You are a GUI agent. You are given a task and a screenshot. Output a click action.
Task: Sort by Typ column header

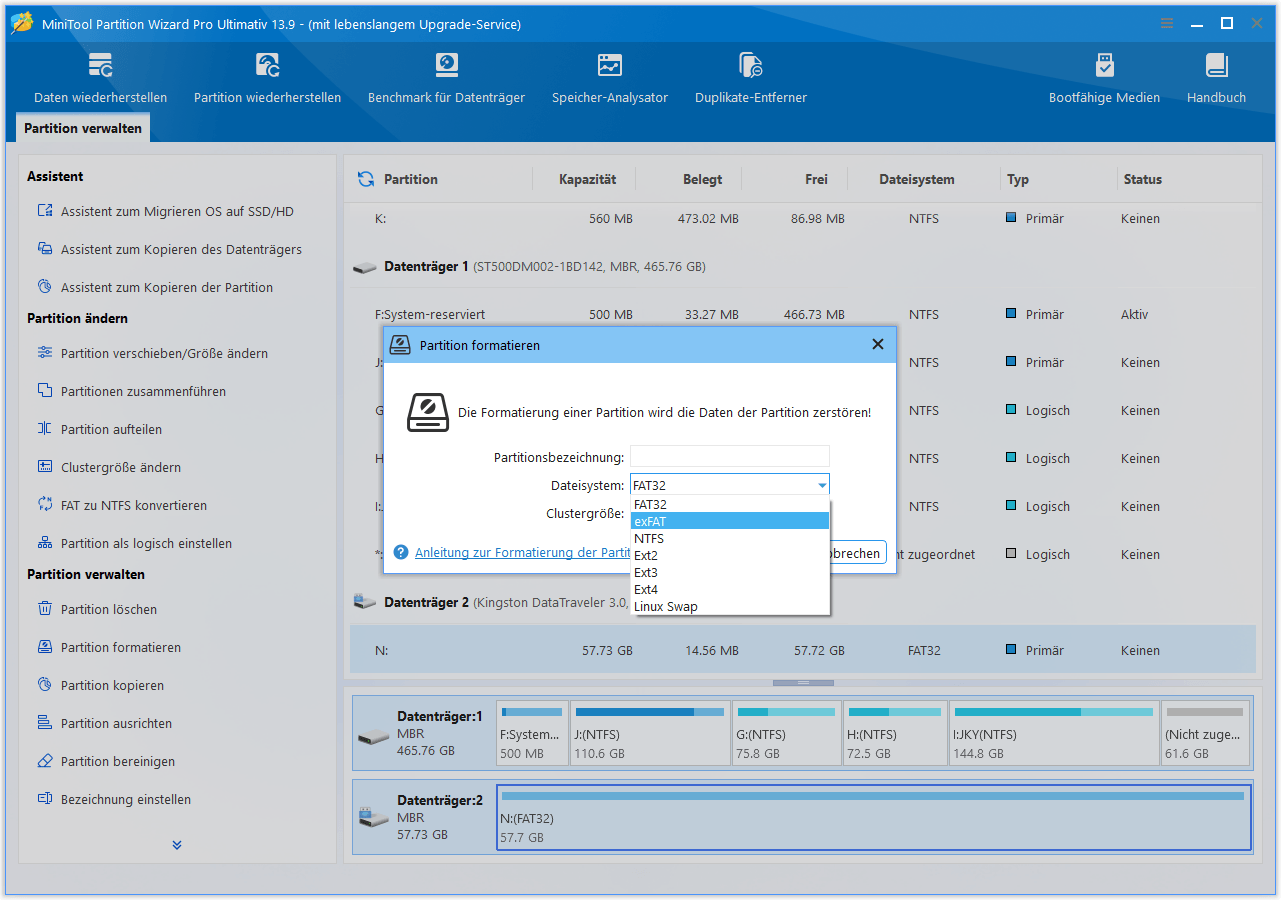point(1018,179)
